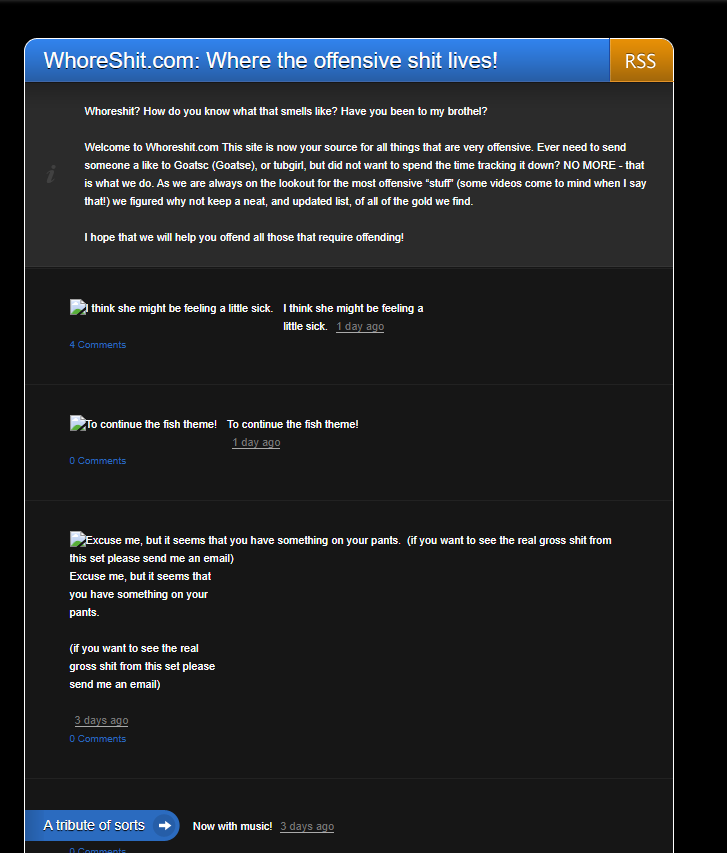Click '1 day ago' on the fish theme post

tap(256, 442)
